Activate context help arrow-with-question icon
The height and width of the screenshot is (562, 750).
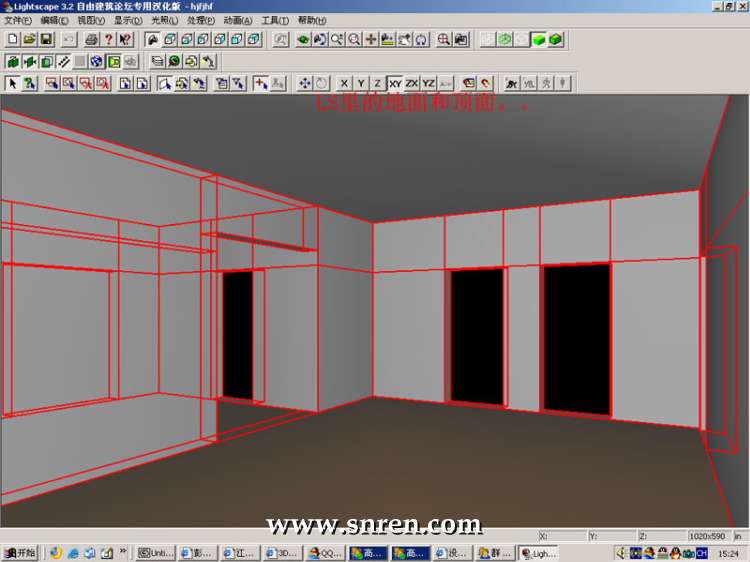click(x=125, y=39)
